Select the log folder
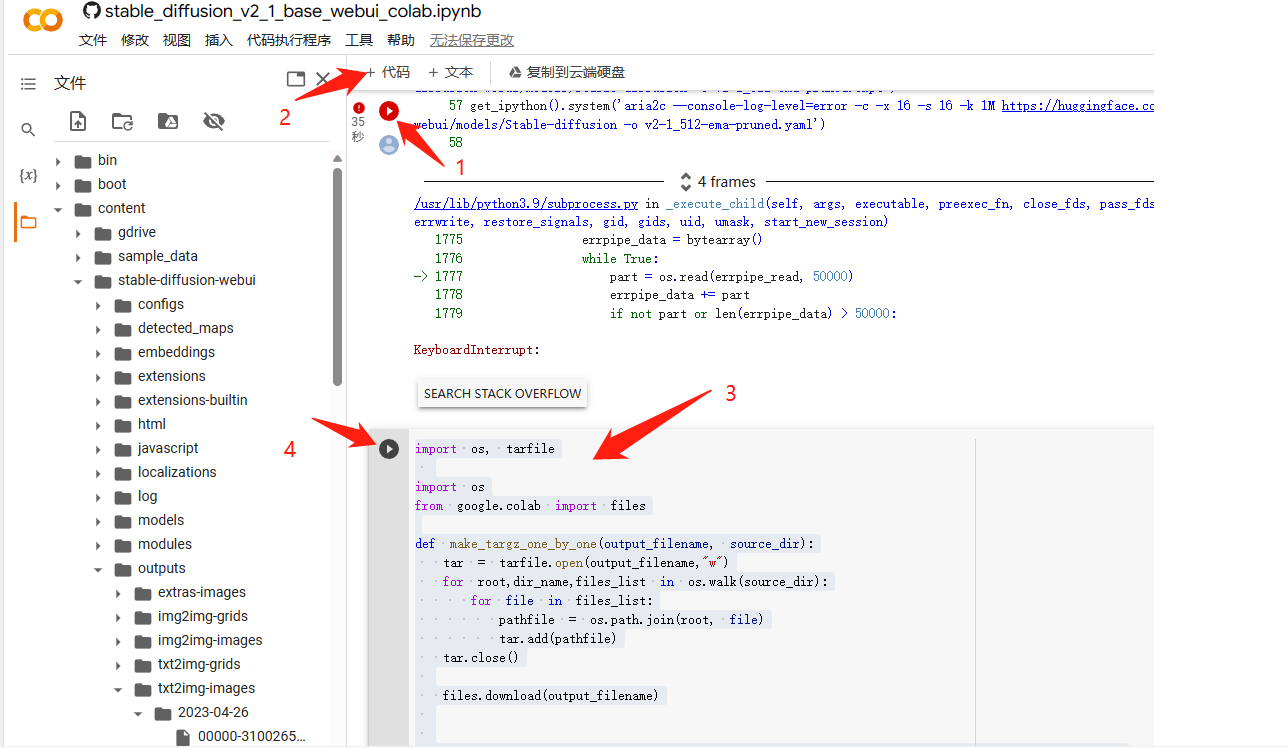 (x=147, y=496)
